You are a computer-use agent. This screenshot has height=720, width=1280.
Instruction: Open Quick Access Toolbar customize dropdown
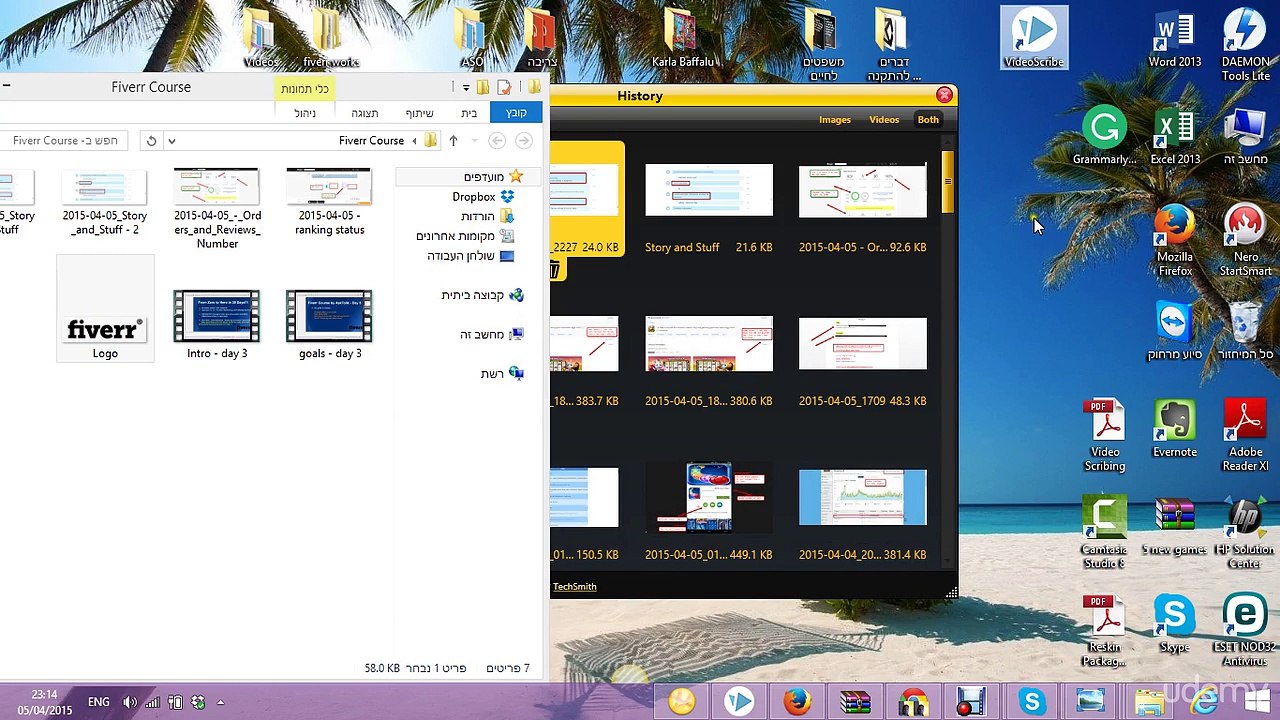pos(465,88)
